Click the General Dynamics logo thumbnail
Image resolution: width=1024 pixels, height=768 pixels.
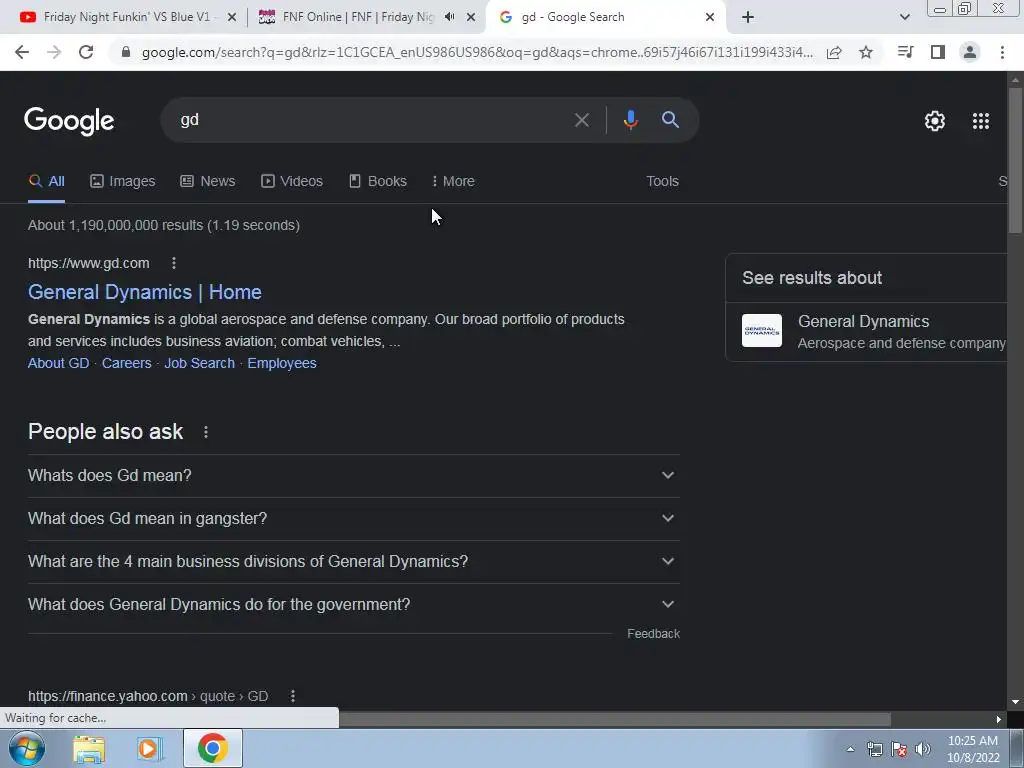point(761,330)
